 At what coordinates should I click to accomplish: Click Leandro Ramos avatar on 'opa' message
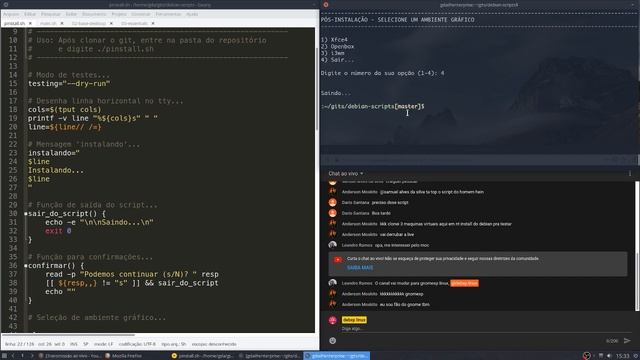coord(333,245)
